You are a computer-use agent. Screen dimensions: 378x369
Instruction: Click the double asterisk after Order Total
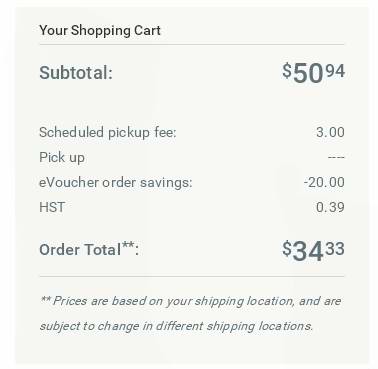click(128, 245)
